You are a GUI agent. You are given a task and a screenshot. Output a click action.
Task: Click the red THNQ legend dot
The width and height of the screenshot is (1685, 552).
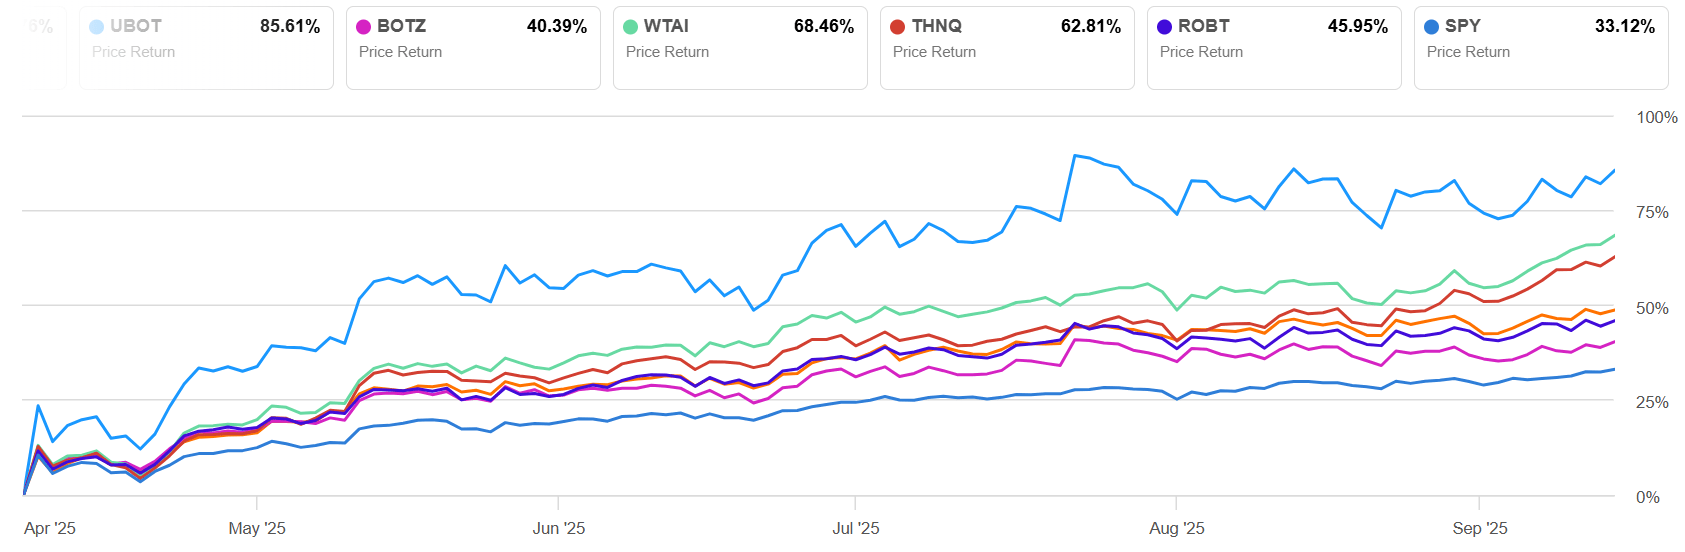(x=898, y=27)
